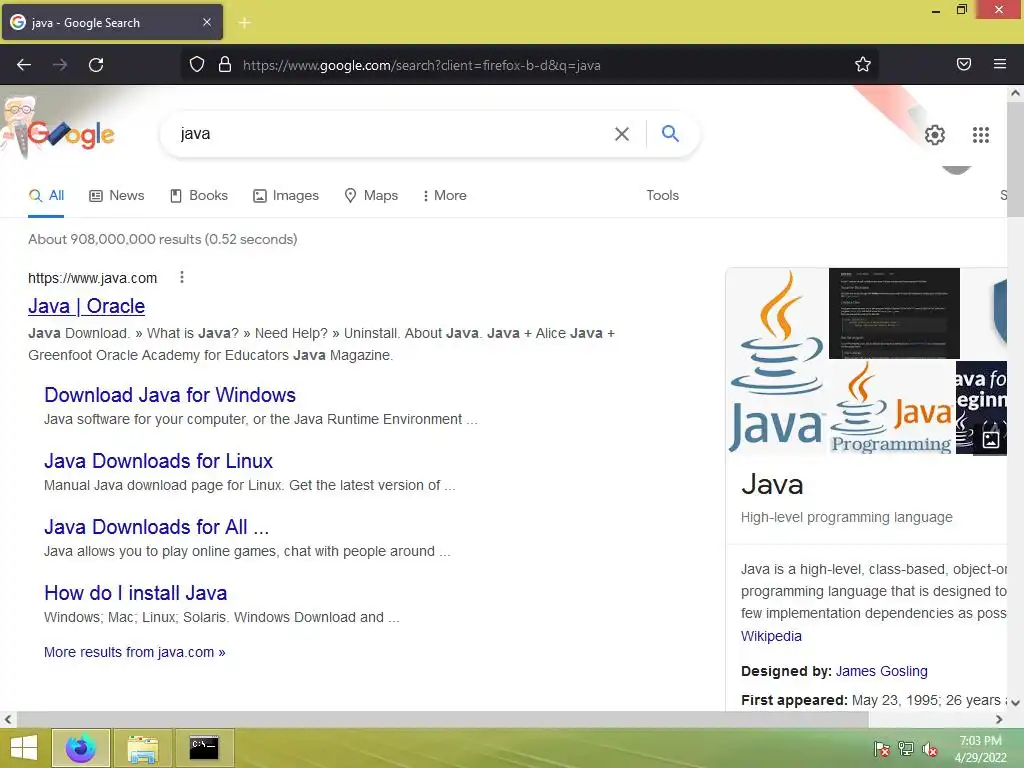Open the Firefox hamburger menu
This screenshot has height=768, width=1024.
tap(999, 64)
